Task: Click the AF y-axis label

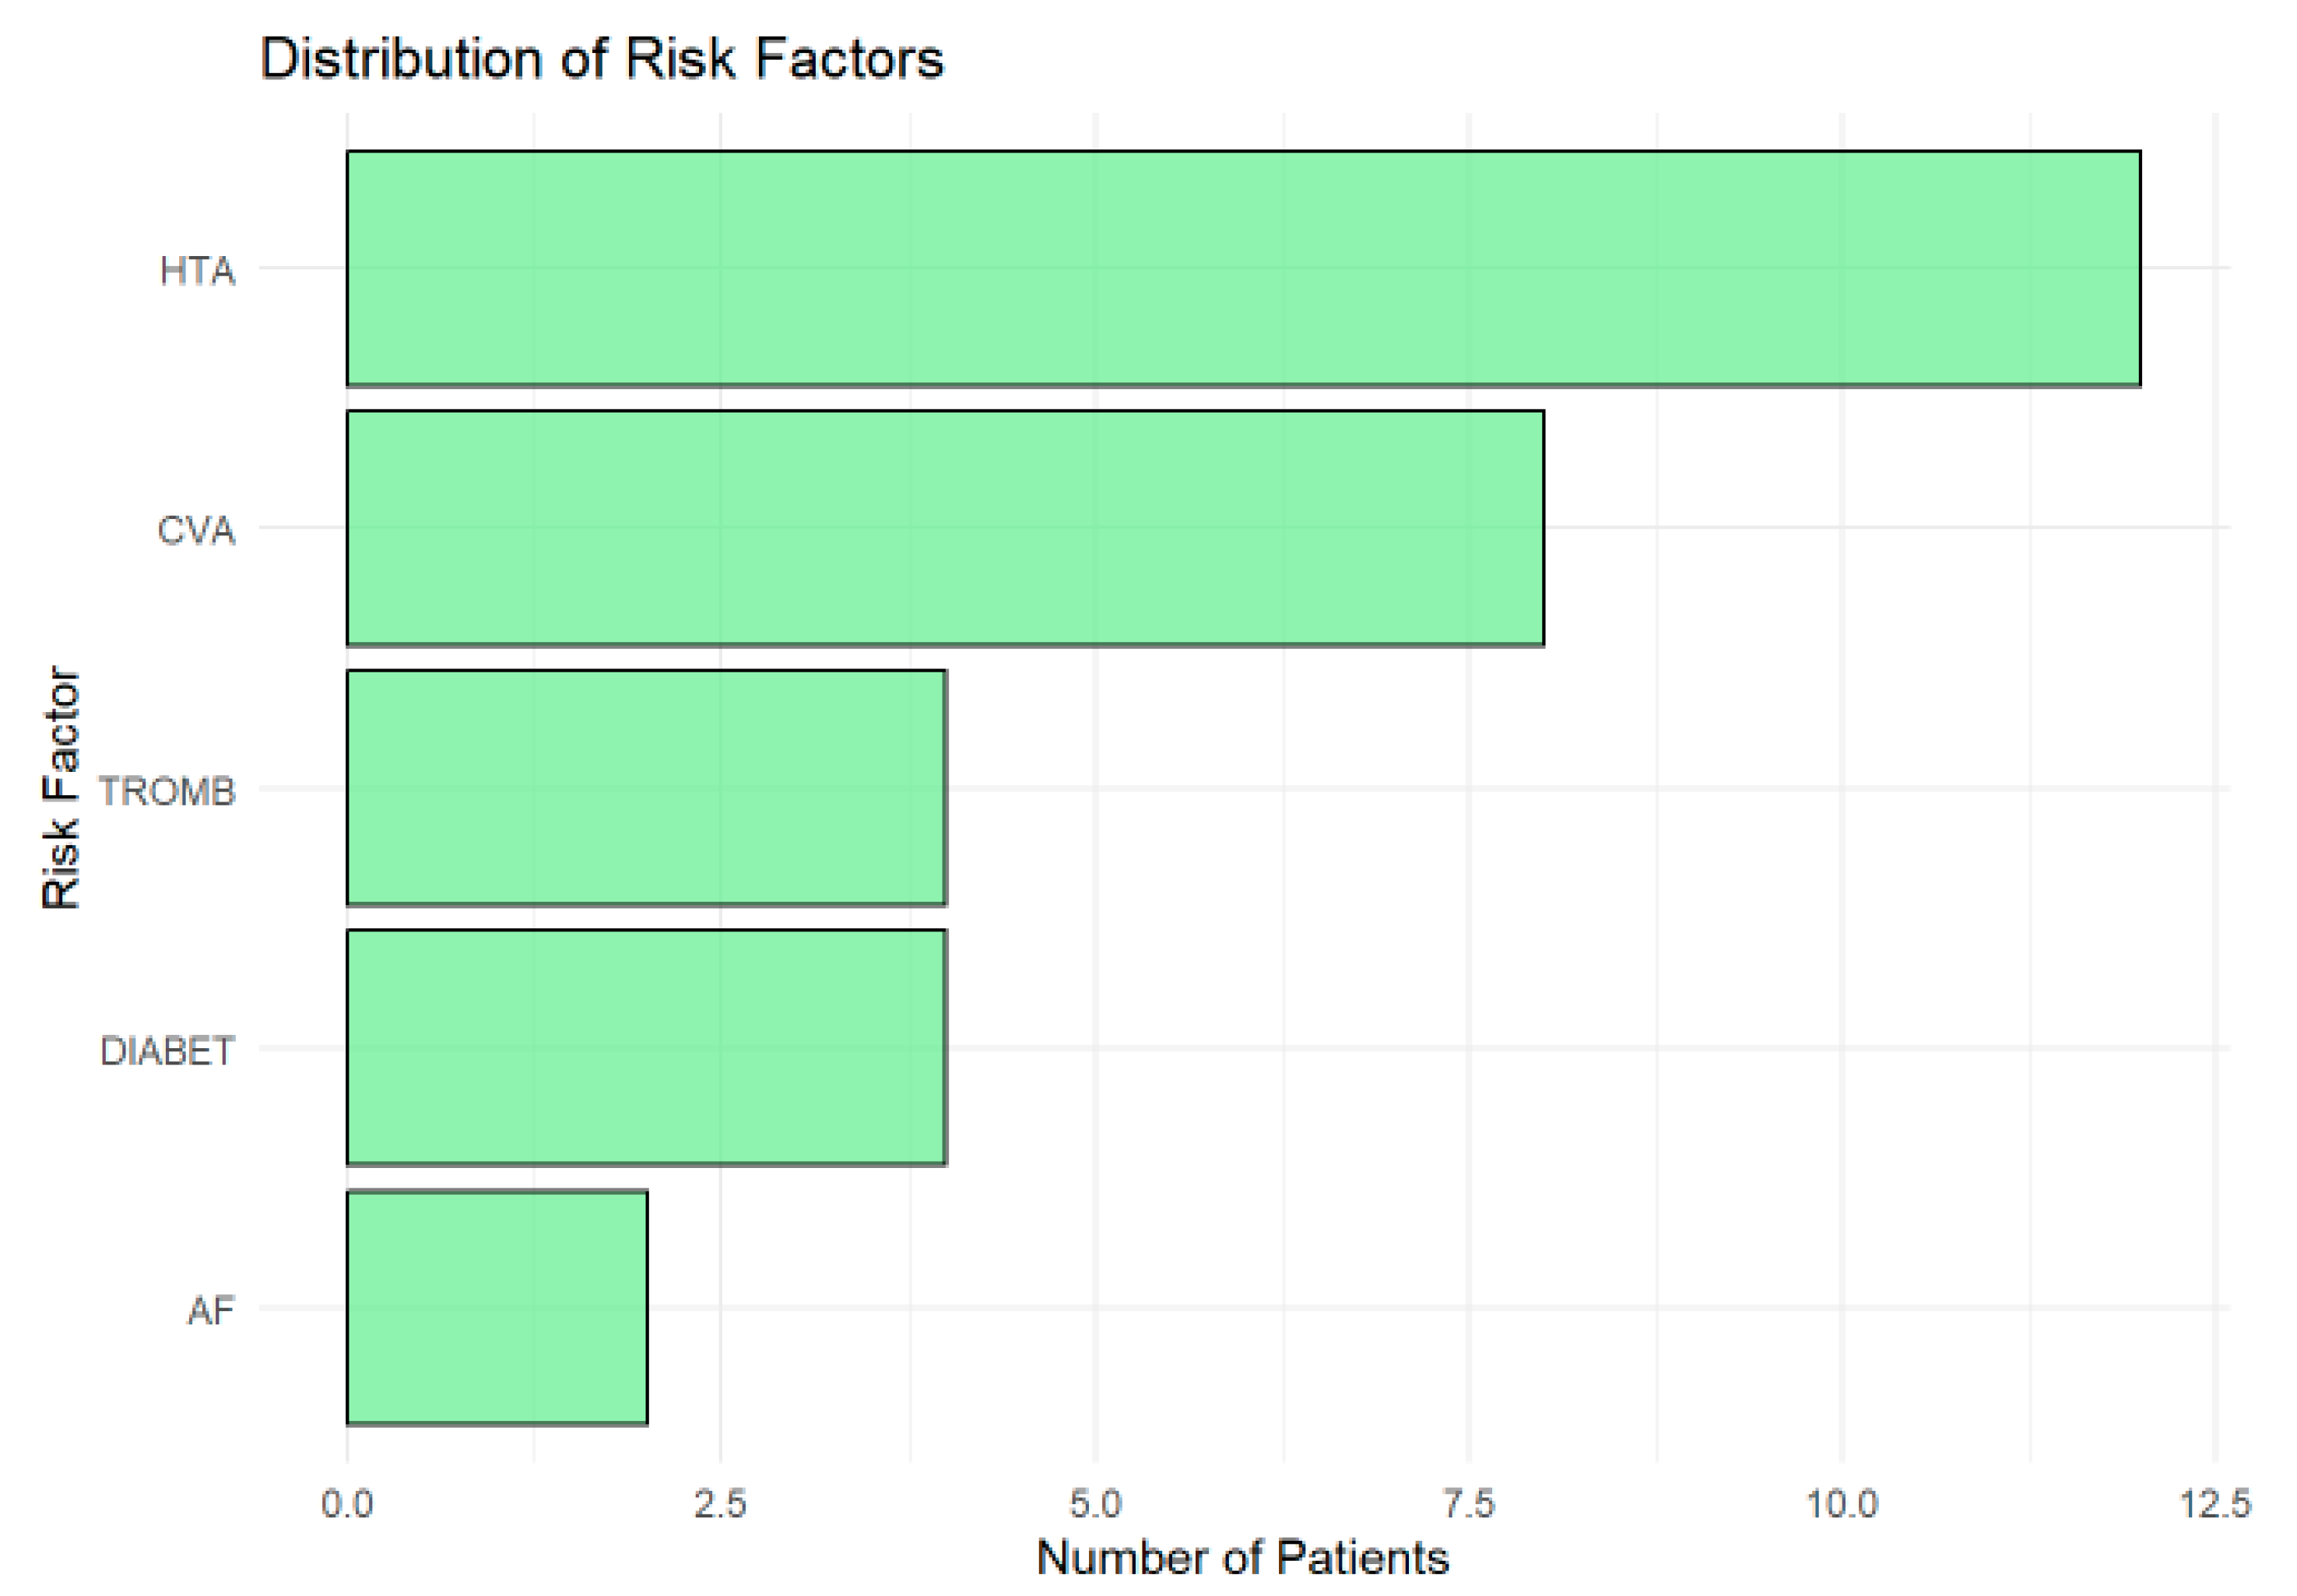Action: point(210,1310)
